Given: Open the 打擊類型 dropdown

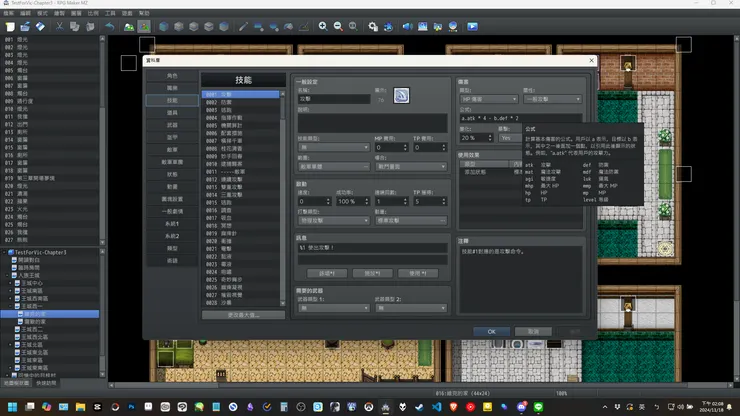Looking at the screenshot, I should pyautogui.click(x=334, y=221).
